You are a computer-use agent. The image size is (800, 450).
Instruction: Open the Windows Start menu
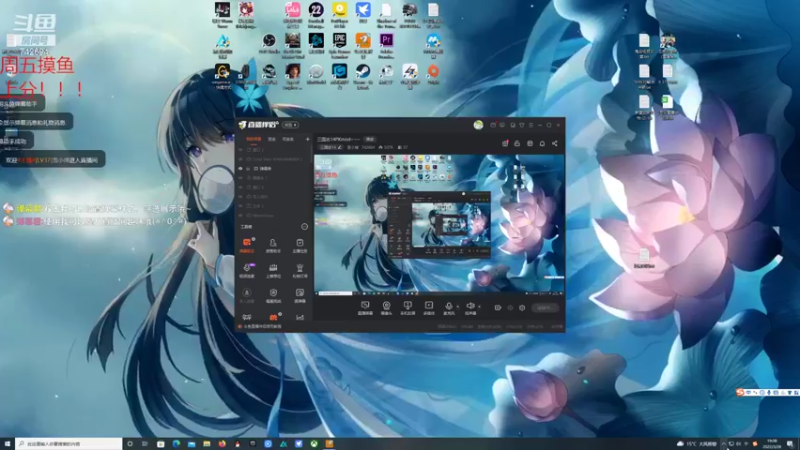click(x=7, y=444)
